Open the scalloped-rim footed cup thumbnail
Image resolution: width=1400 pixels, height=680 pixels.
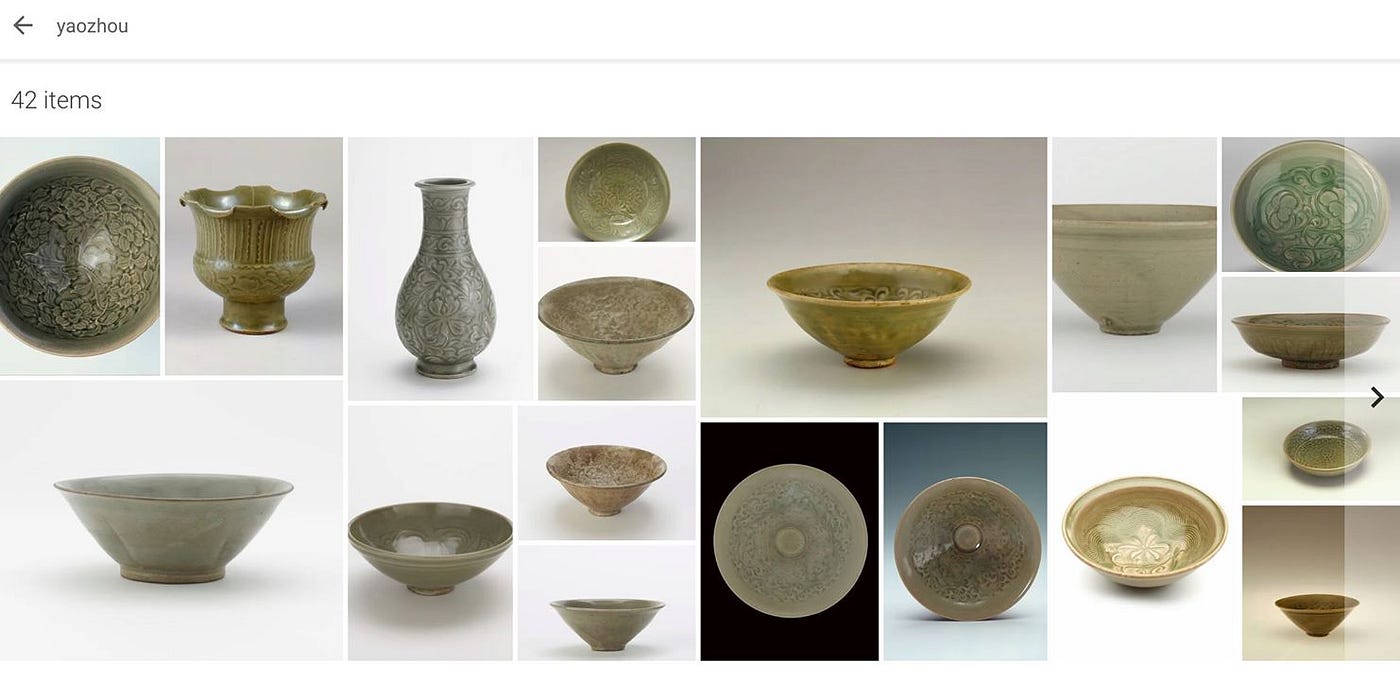pos(254,256)
